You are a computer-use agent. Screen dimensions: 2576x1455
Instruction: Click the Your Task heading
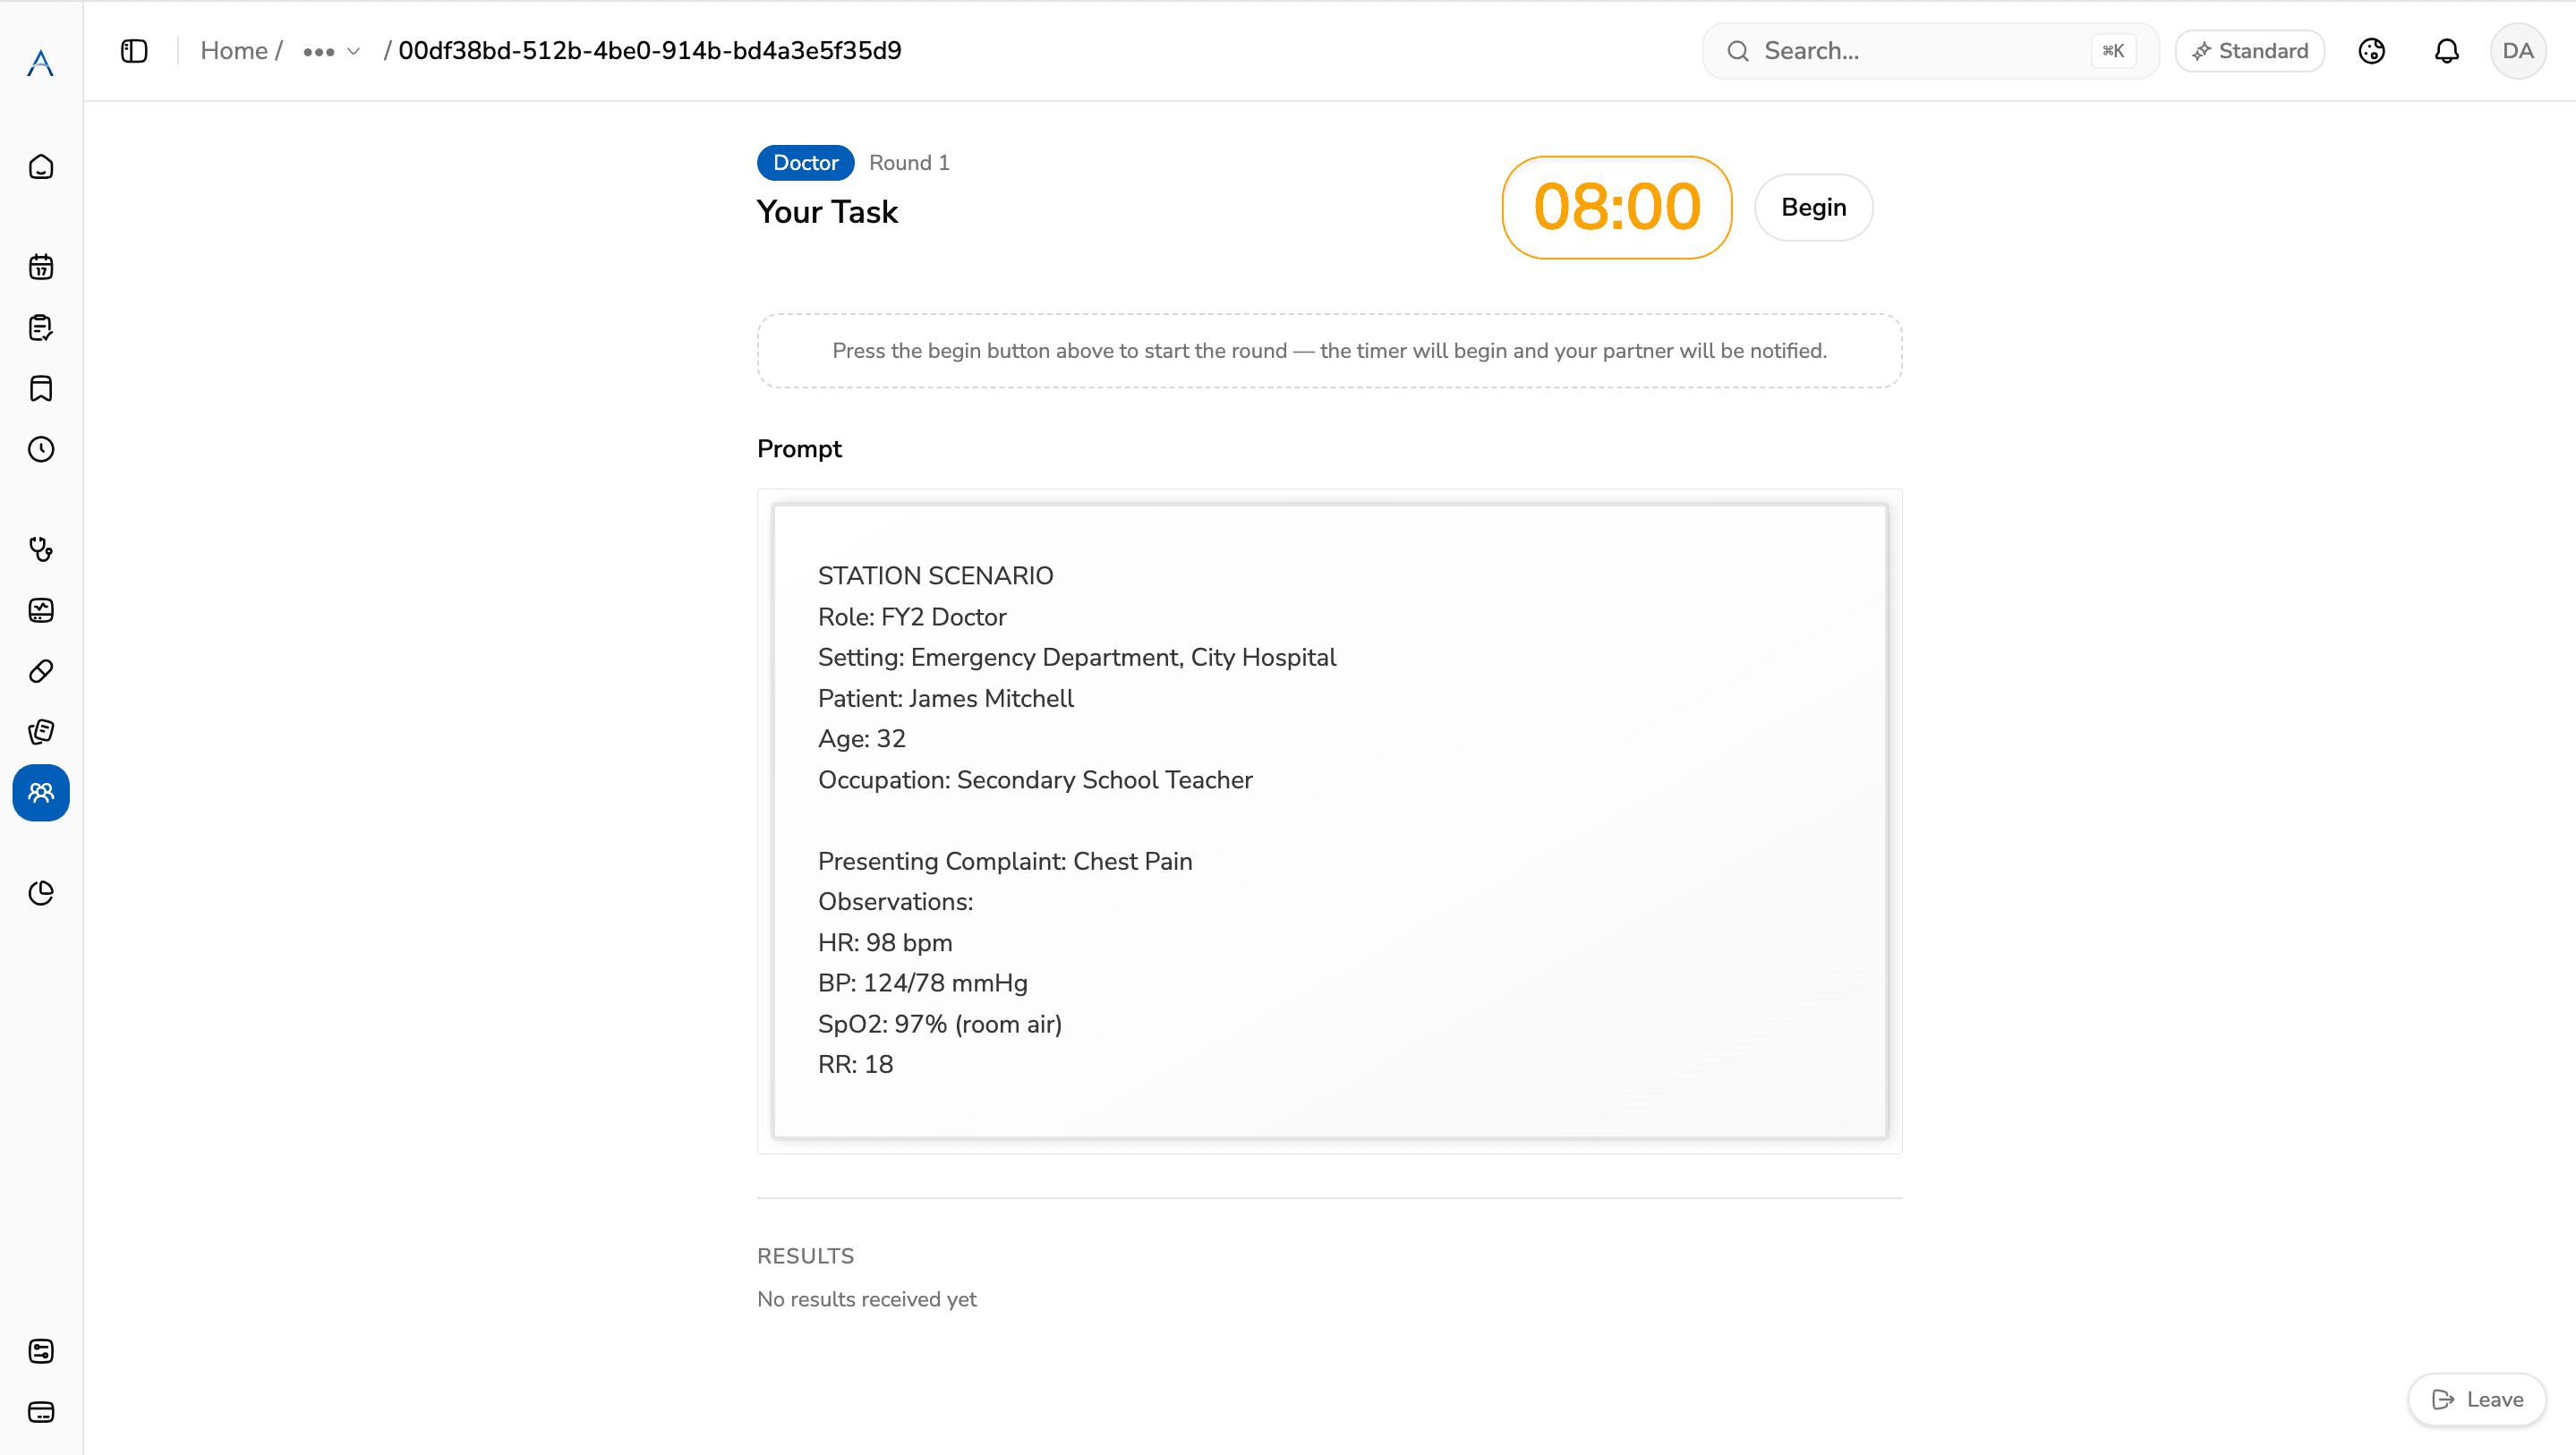click(827, 212)
